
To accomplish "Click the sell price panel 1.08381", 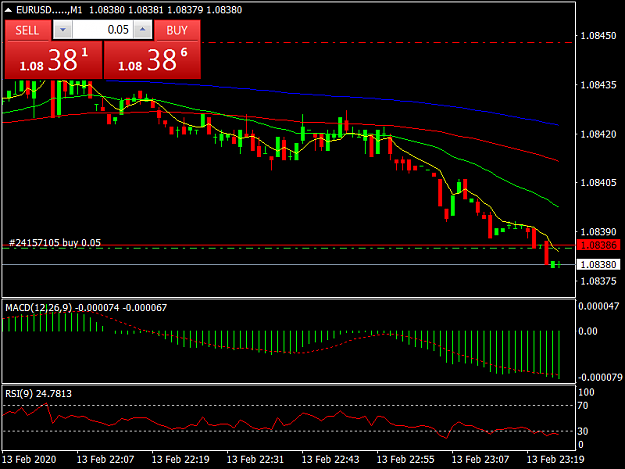I will point(53,60).
